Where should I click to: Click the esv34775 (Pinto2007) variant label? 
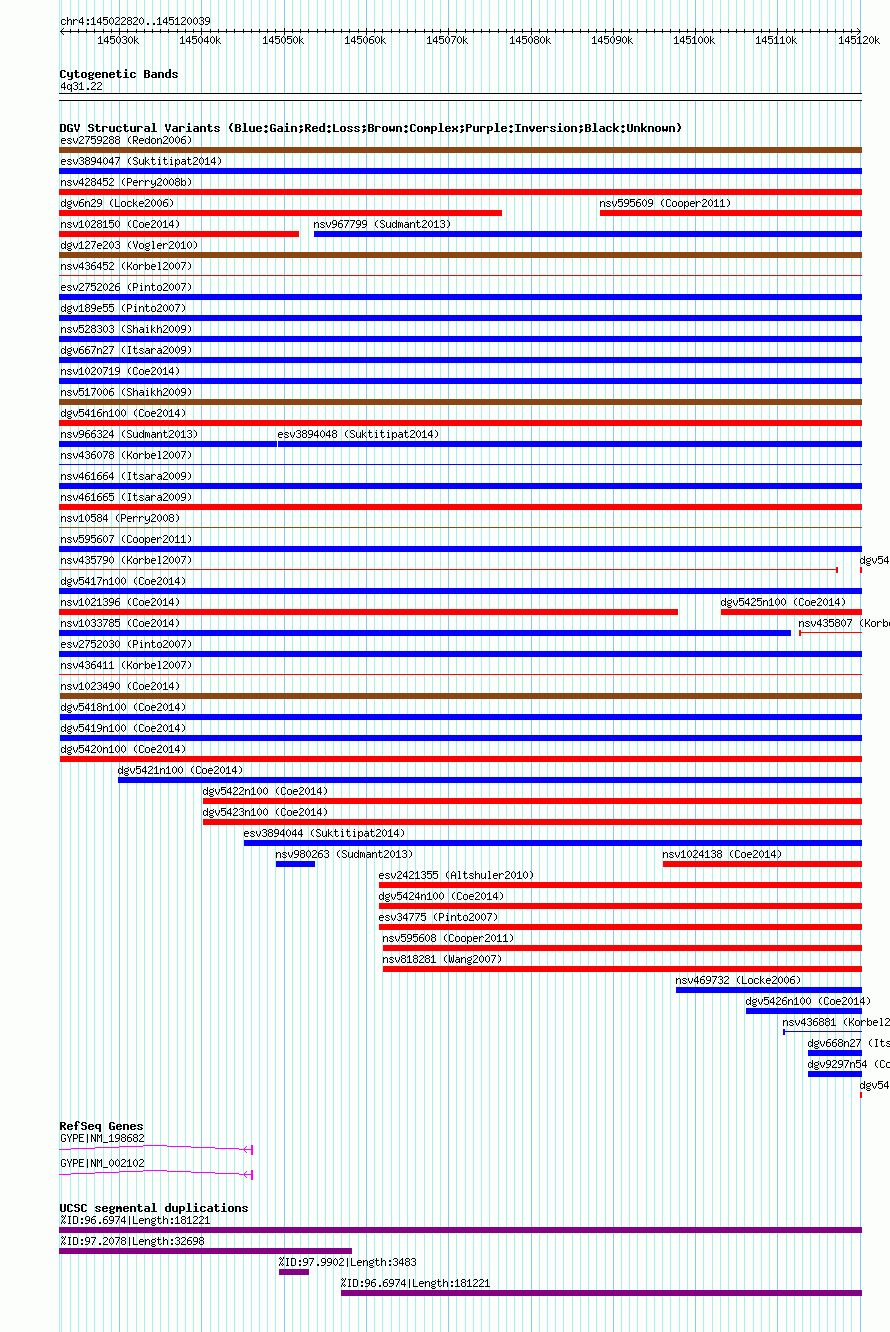(x=438, y=917)
